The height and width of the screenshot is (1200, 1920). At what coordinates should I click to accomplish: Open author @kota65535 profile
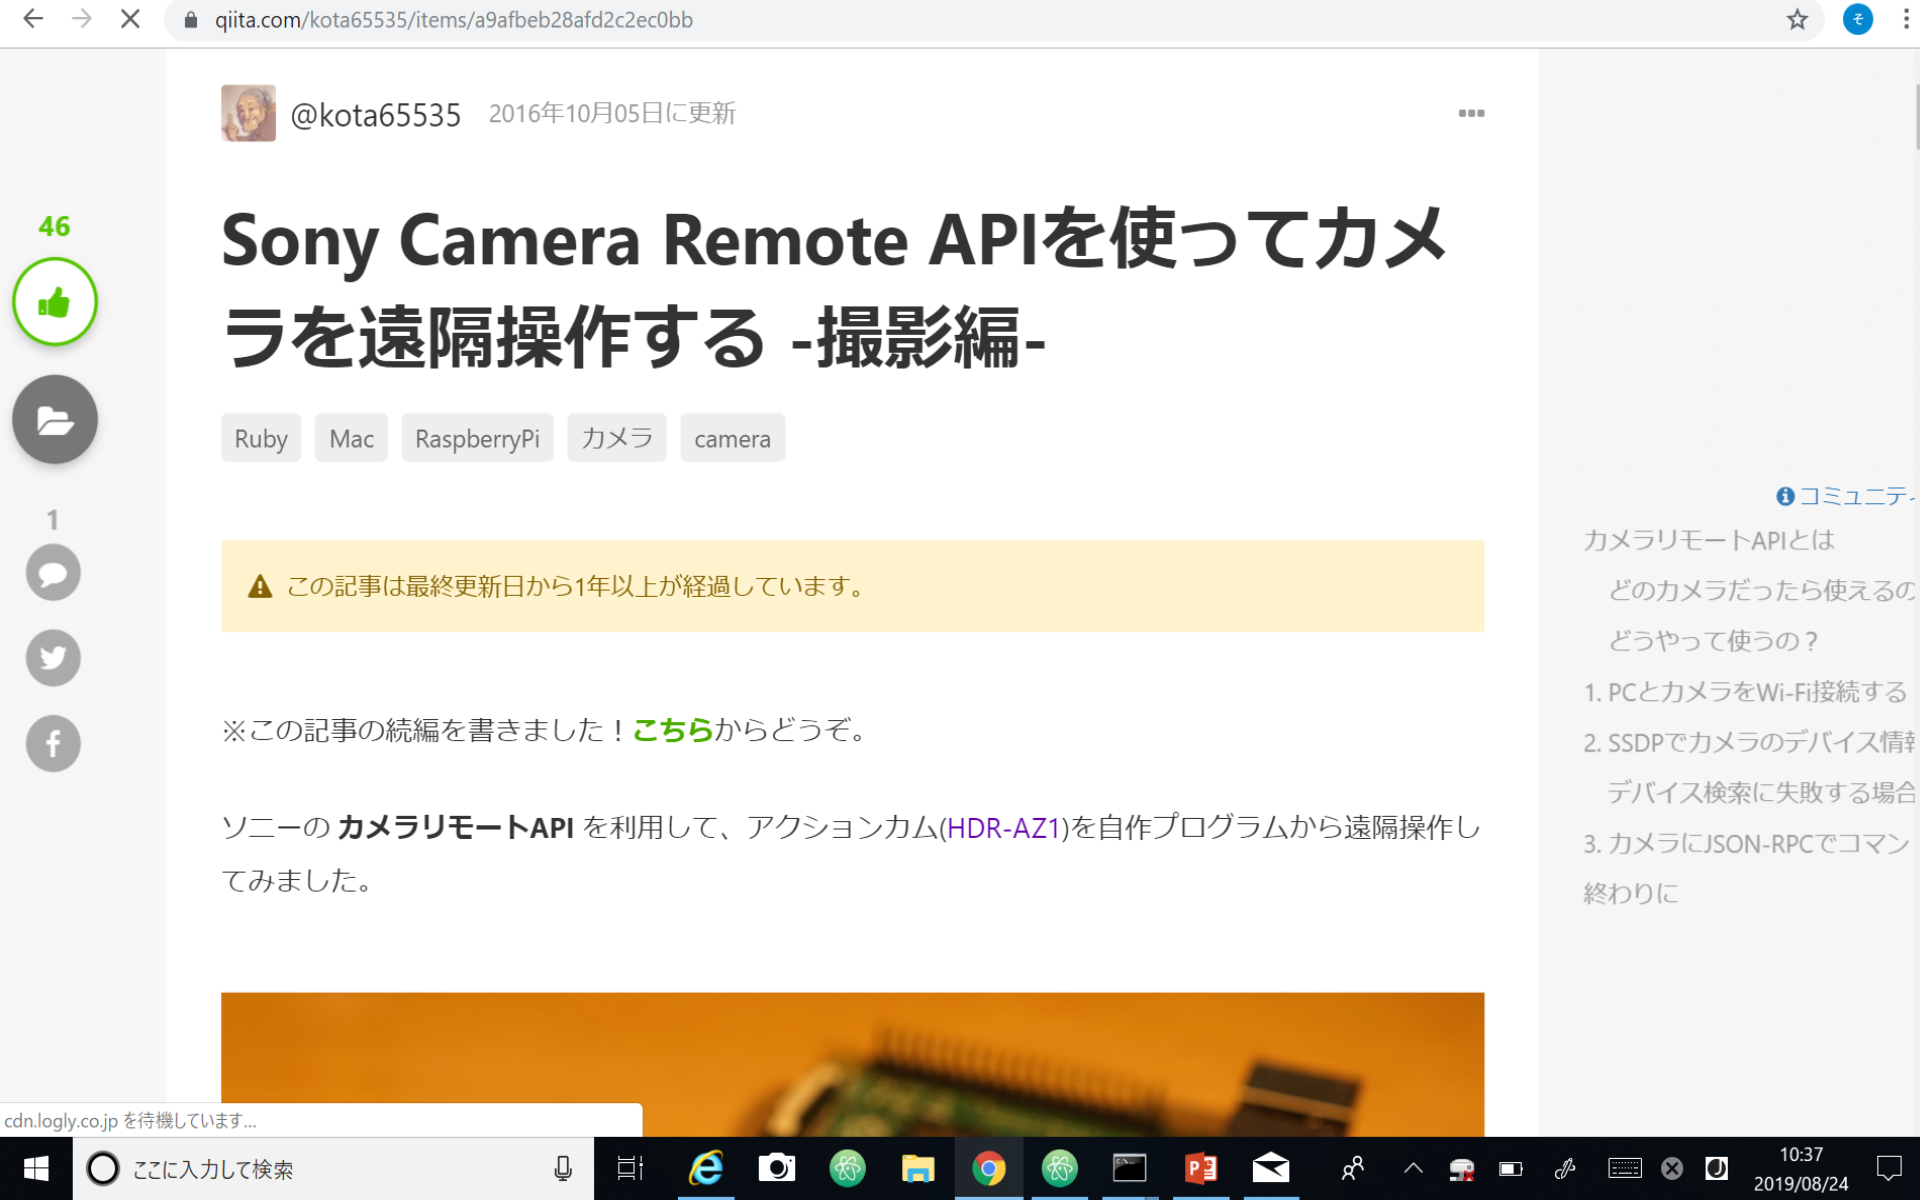click(375, 114)
